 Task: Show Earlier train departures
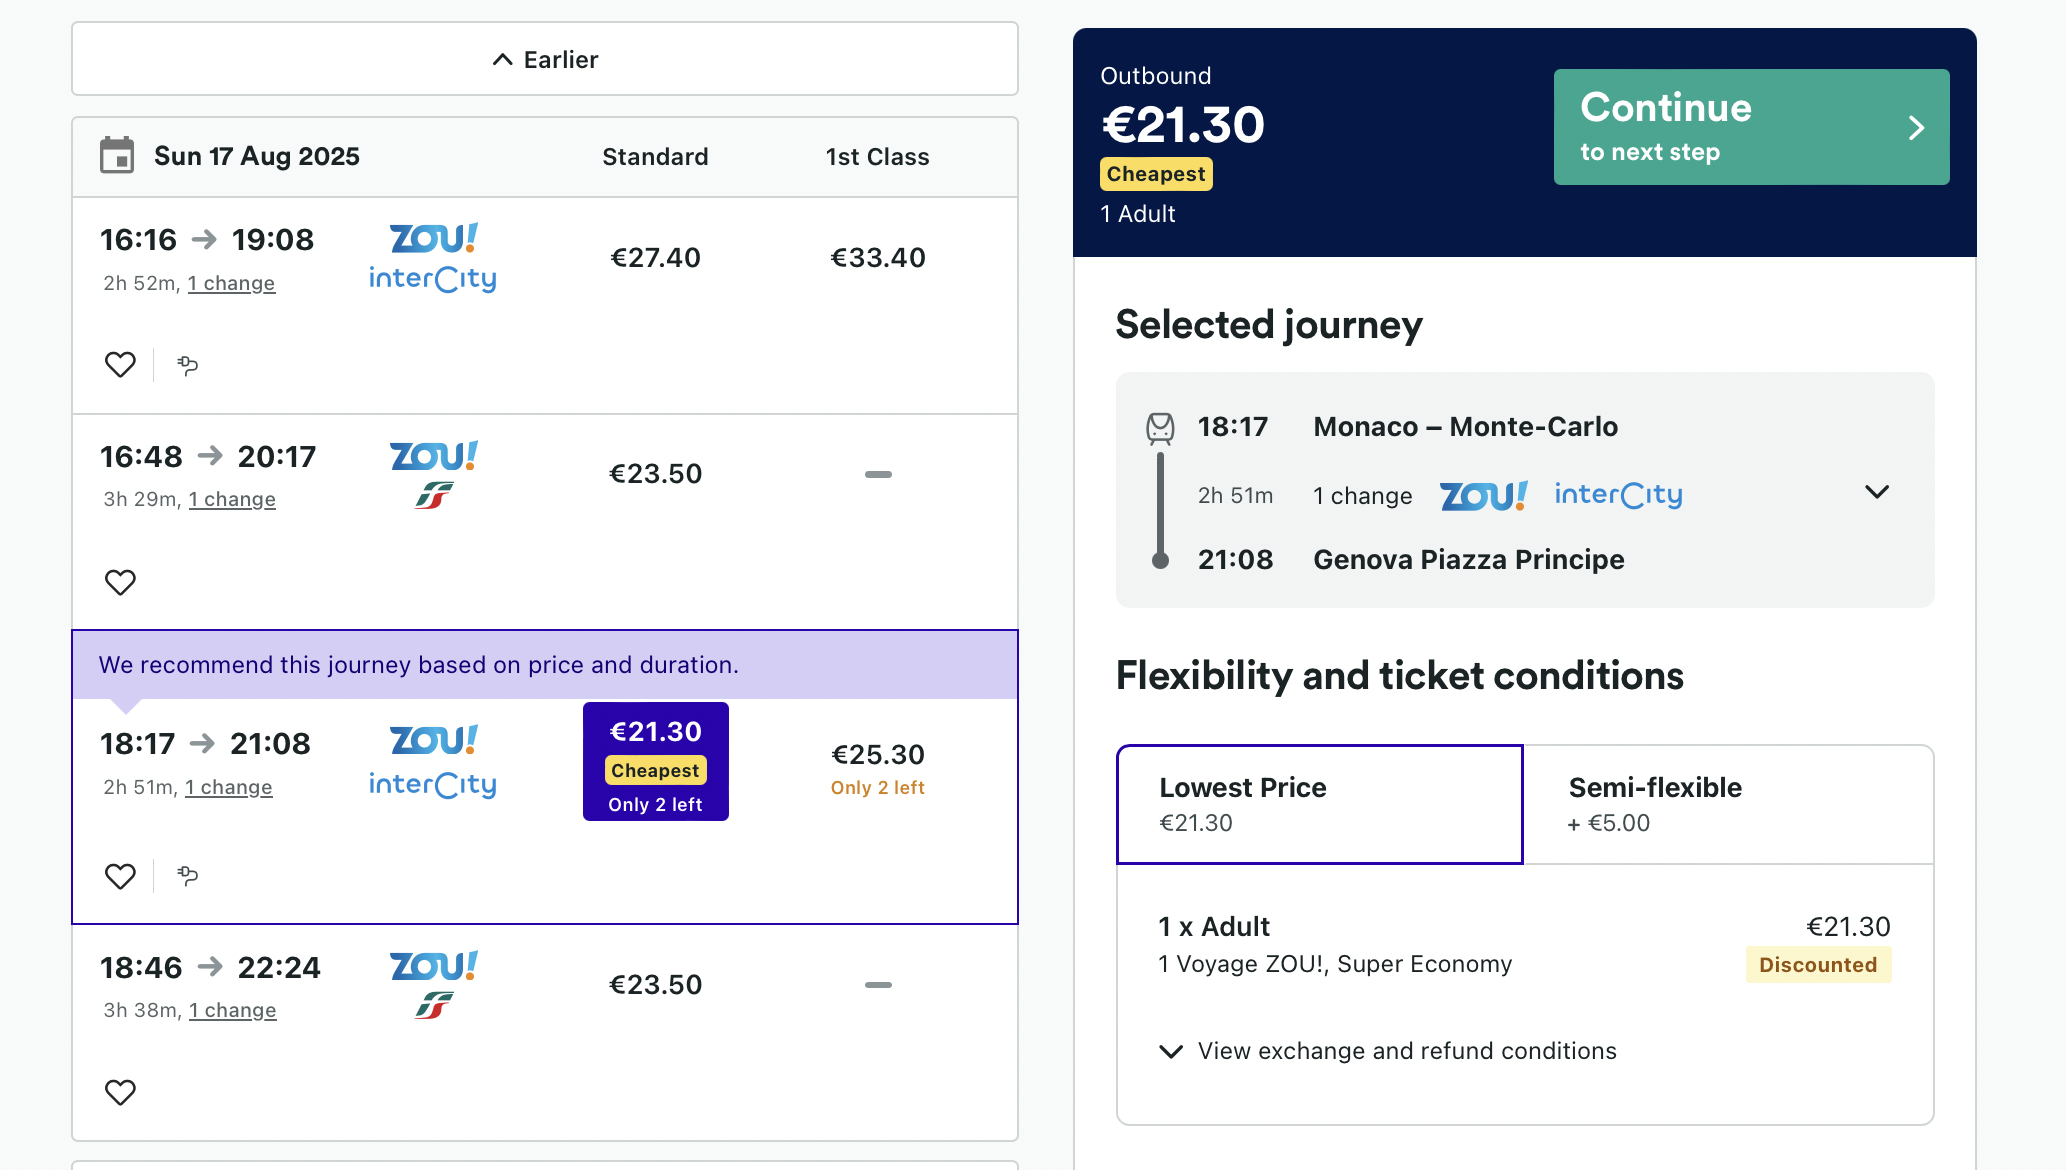pyautogui.click(x=545, y=59)
